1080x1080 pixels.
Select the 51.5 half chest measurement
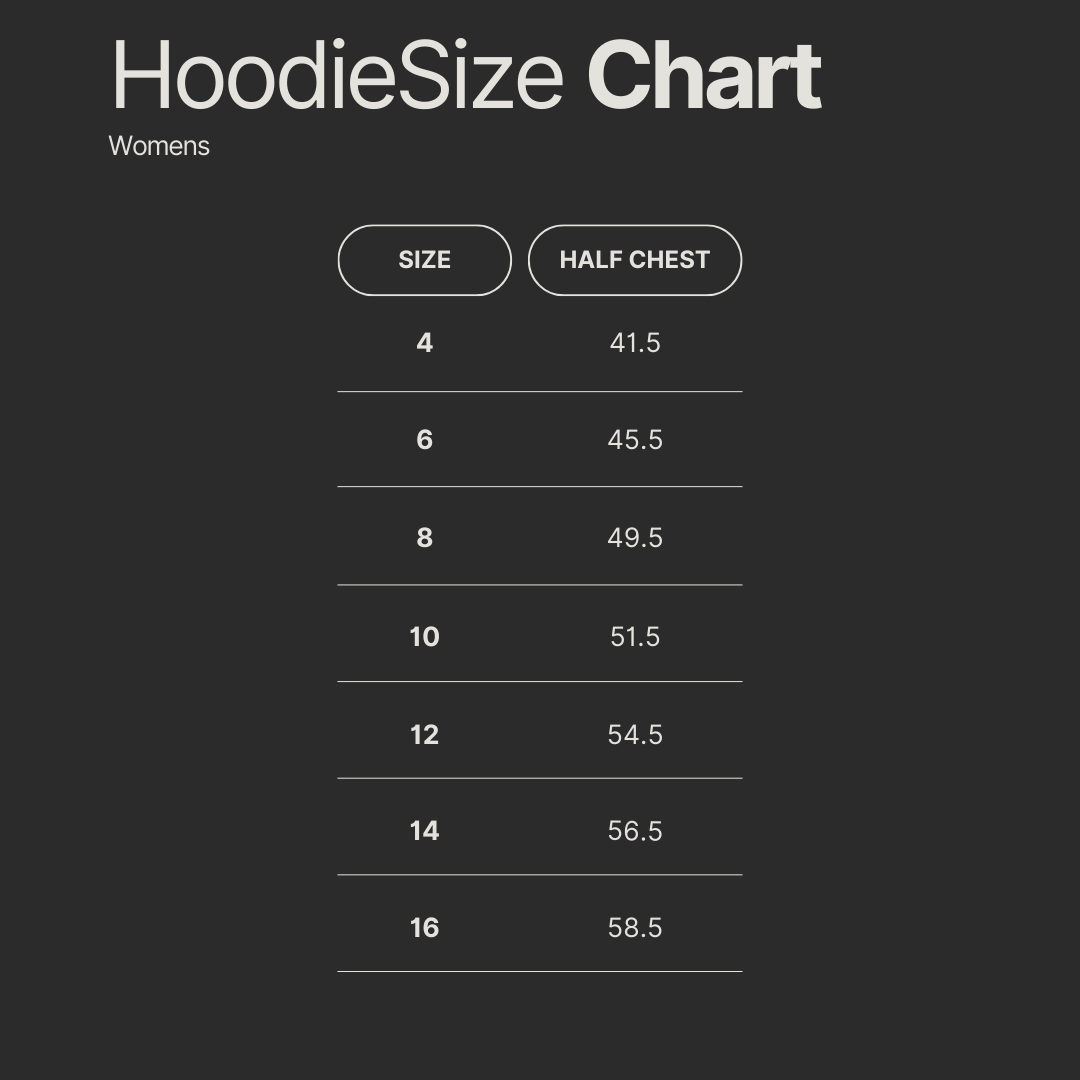click(635, 637)
